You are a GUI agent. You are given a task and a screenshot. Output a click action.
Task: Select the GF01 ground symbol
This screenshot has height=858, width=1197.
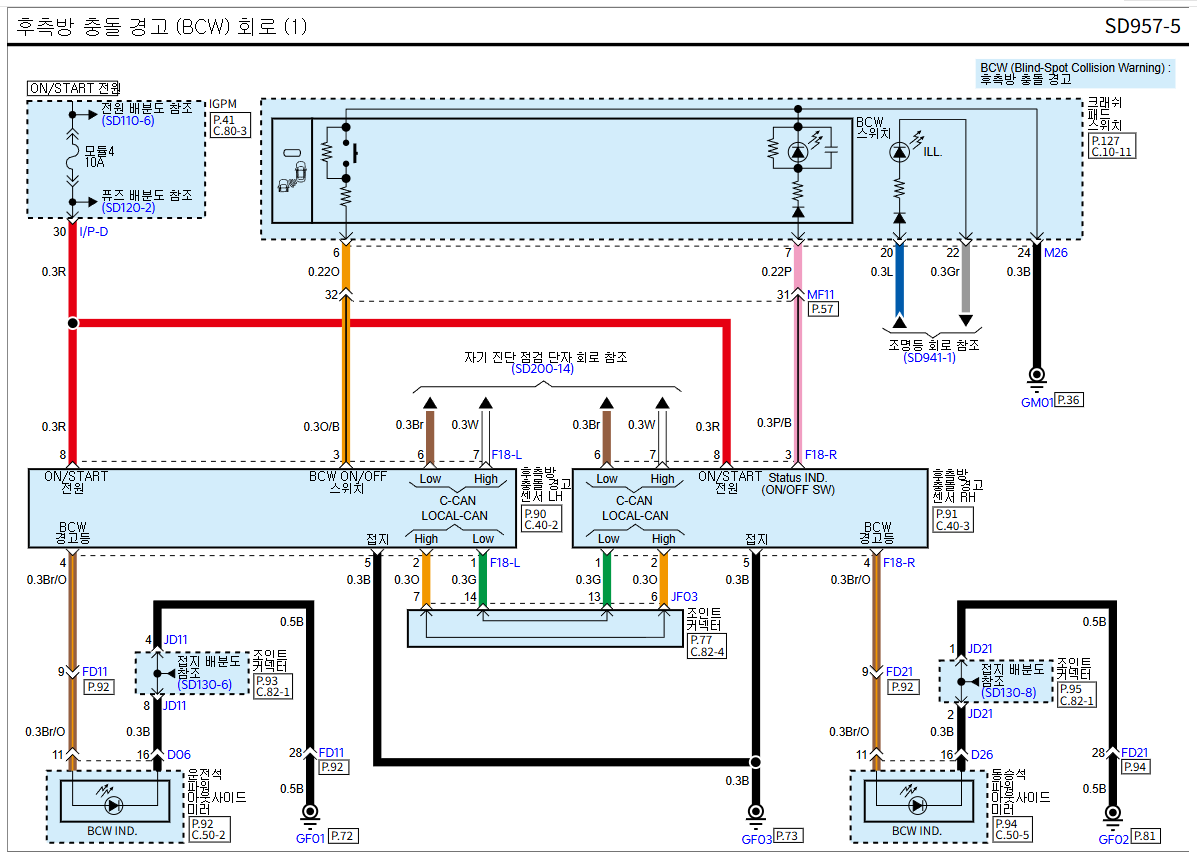click(x=310, y=812)
